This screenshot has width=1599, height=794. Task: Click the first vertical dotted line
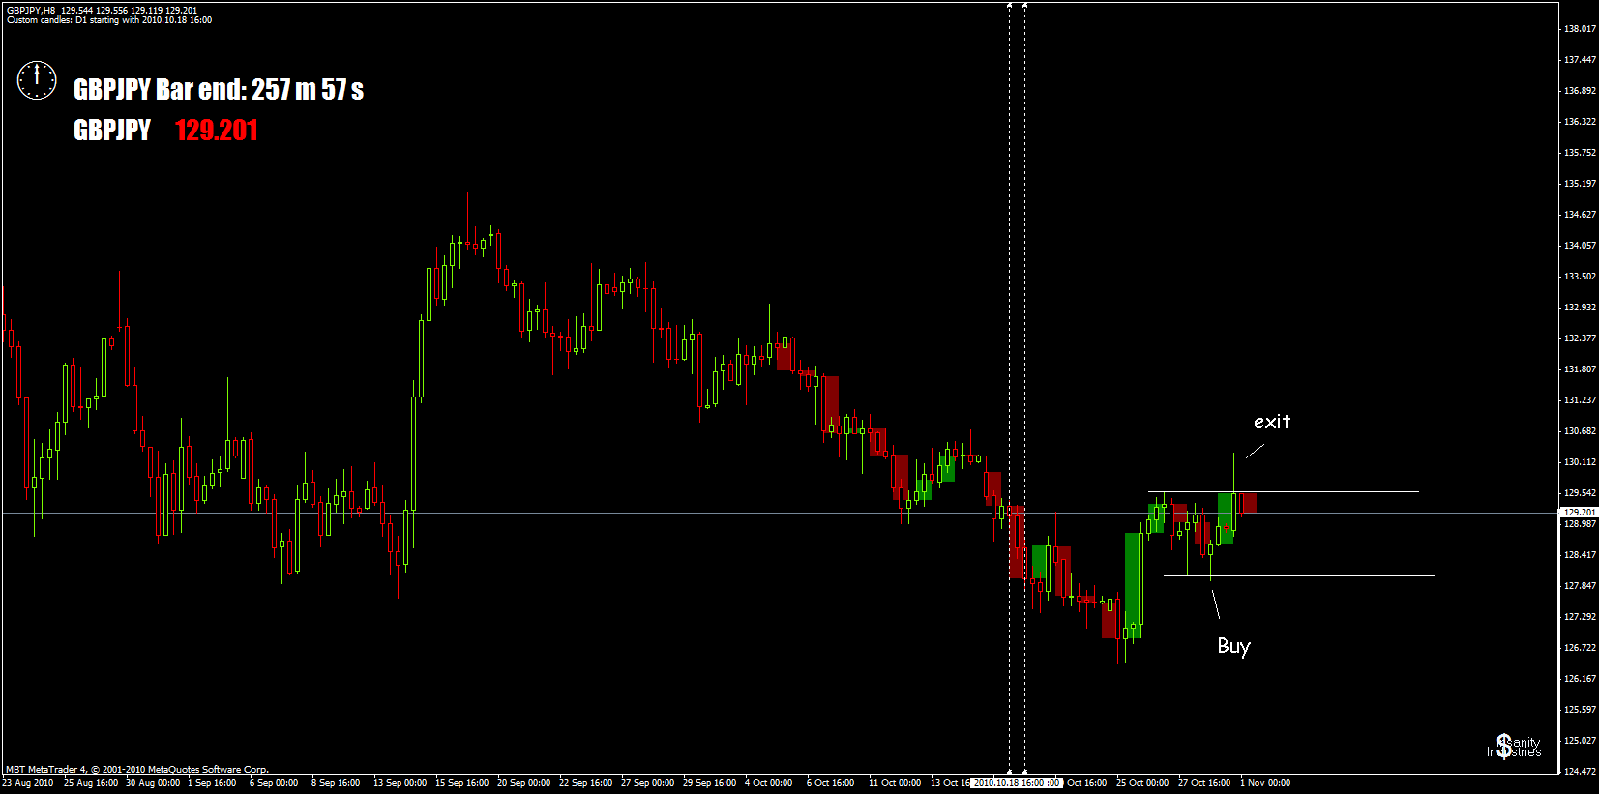tap(1009, 390)
